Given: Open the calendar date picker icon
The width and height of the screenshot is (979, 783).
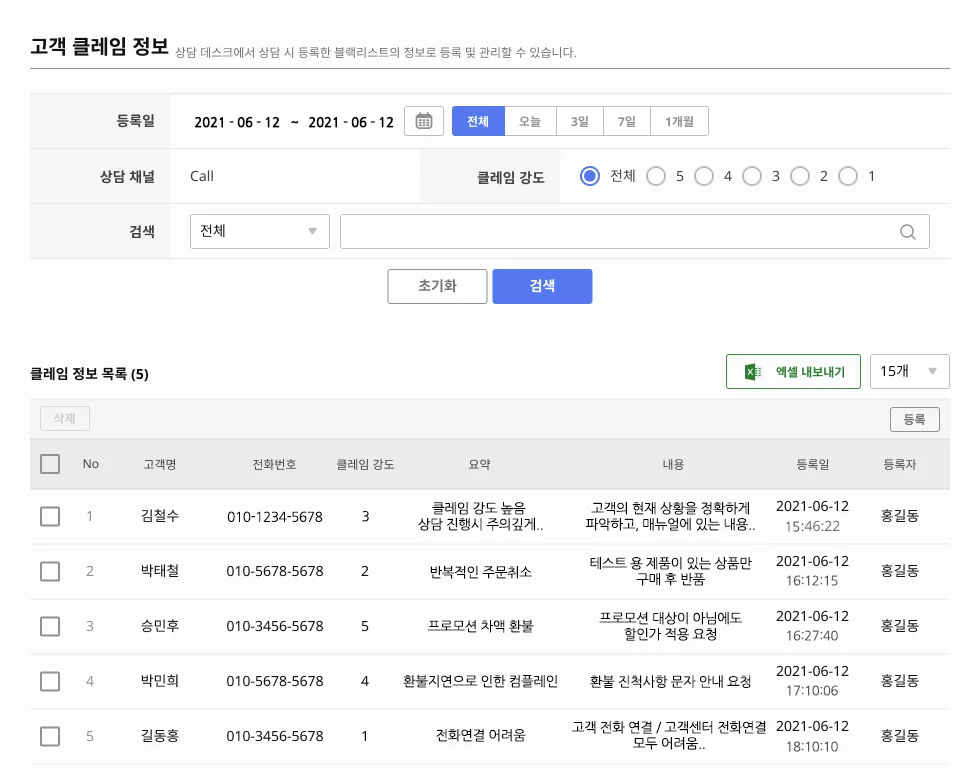Looking at the screenshot, I should 423,120.
